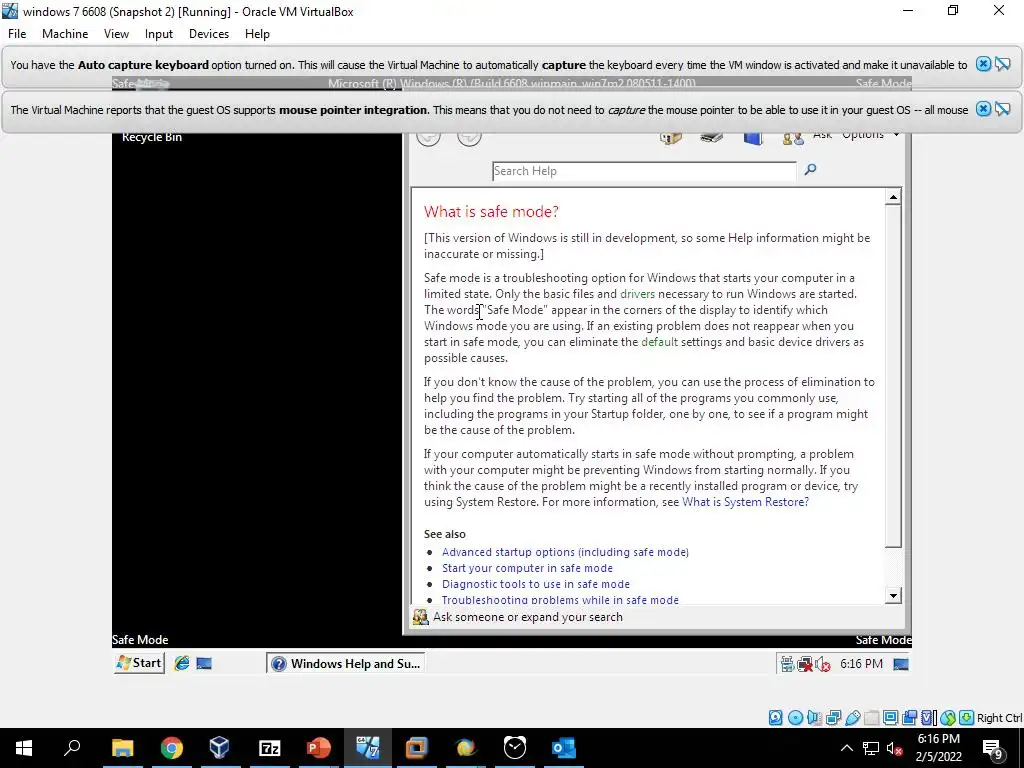Open the VirtualBox Help menu
The width and height of the screenshot is (1024, 768).
(x=257, y=34)
